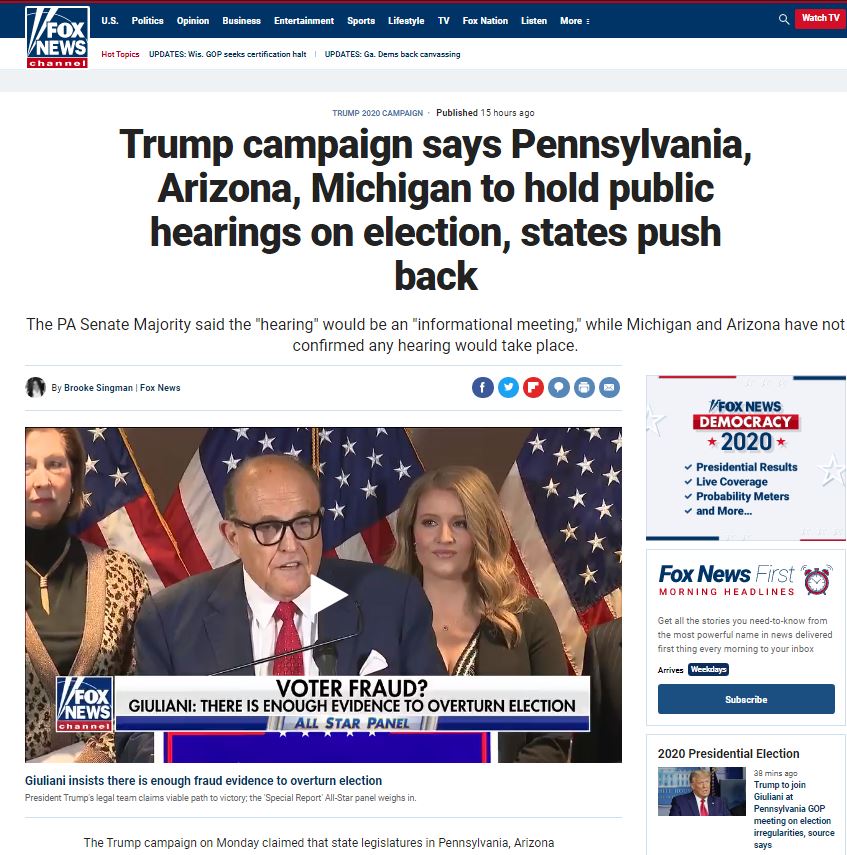
Task: Subscribe to Fox News First newsletter
Action: pos(746,699)
